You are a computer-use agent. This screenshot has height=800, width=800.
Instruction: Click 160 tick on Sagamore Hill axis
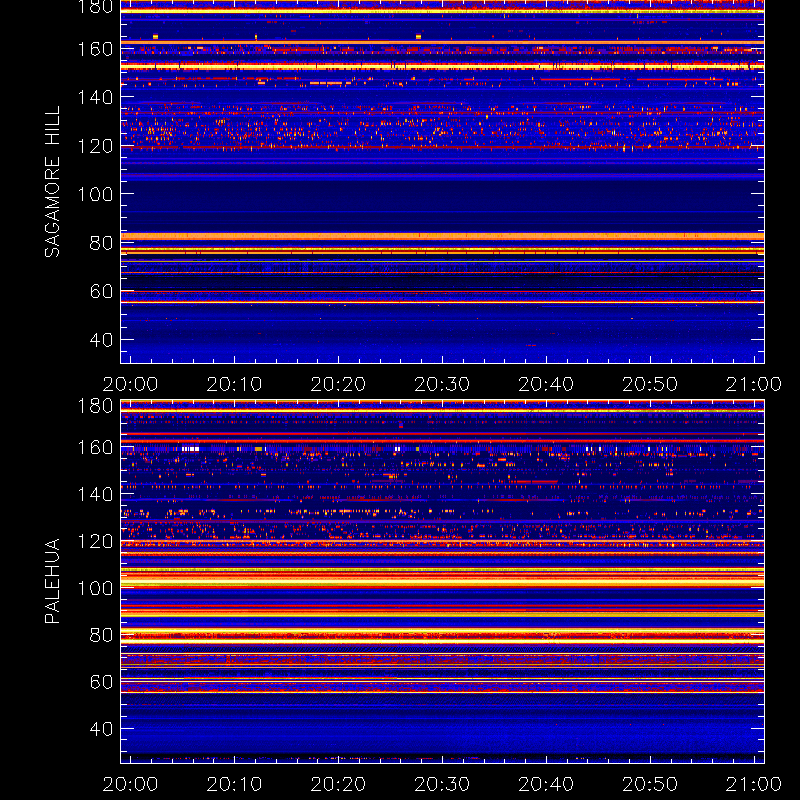[95, 49]
